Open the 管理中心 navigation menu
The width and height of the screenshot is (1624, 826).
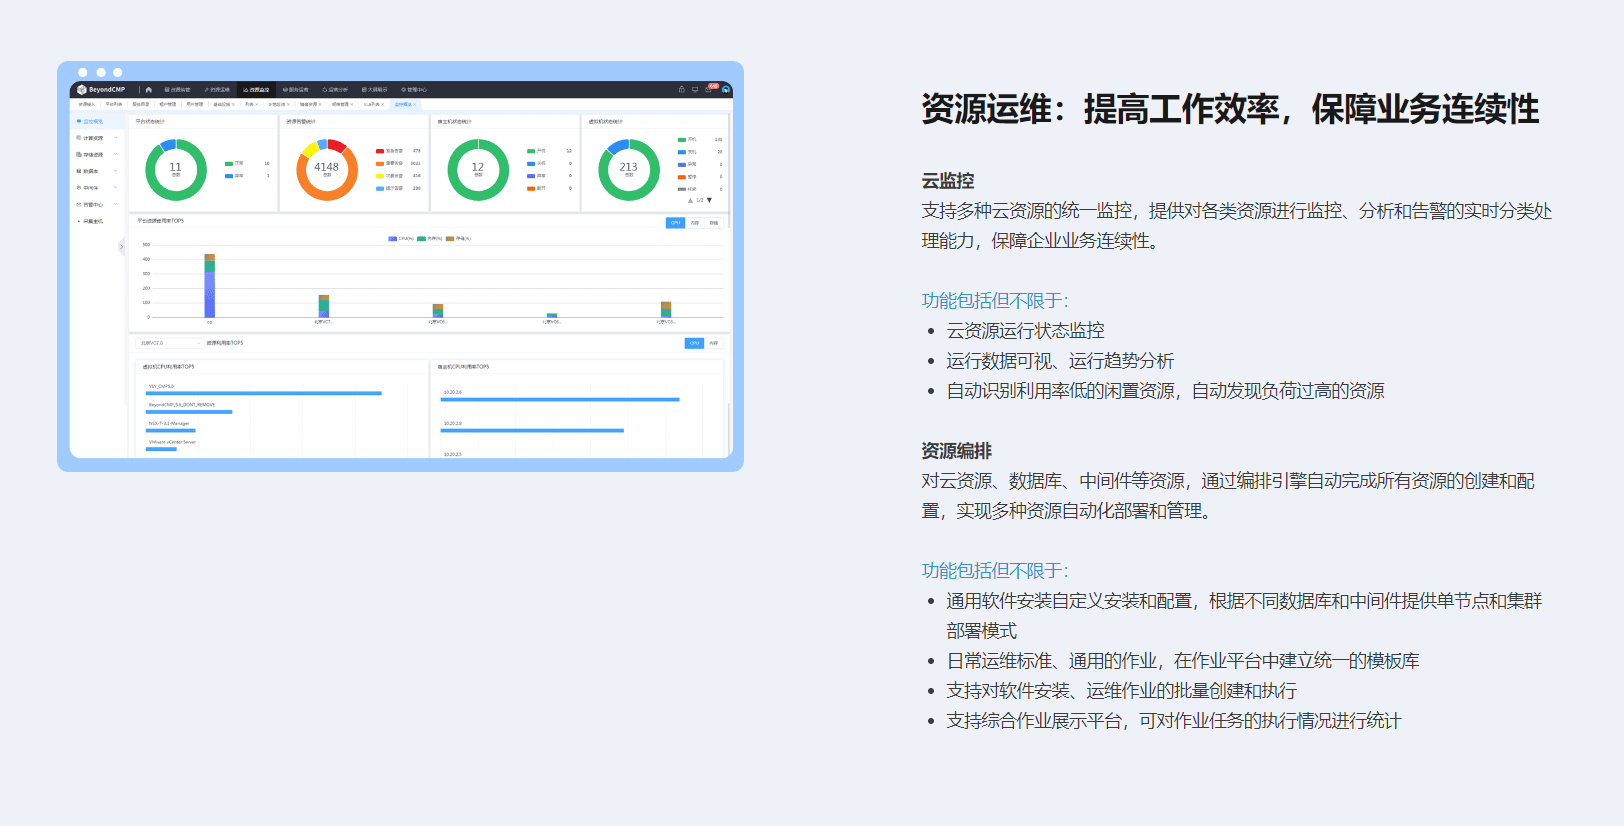point(414,90)
